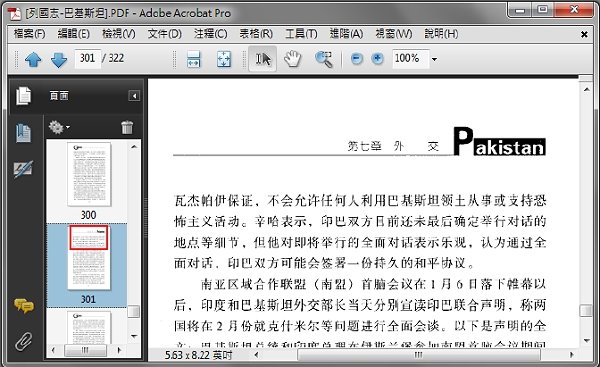Screen dimensions: 600x367
Task: Zoom in with the plus button
Action: click(377, 59)
